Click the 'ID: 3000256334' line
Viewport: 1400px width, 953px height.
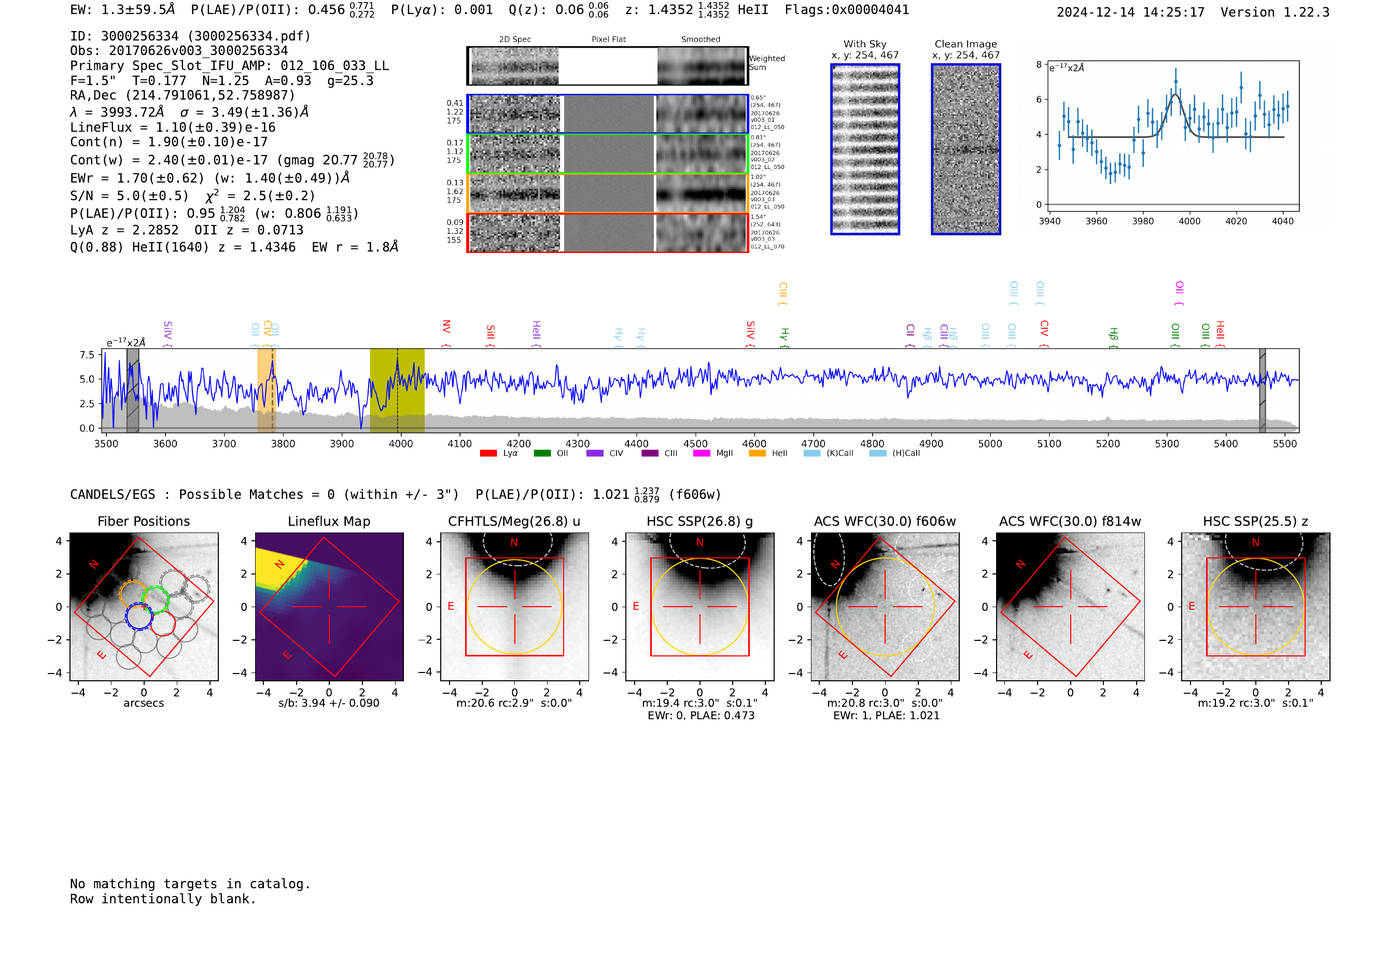click(x=190, y=35)
